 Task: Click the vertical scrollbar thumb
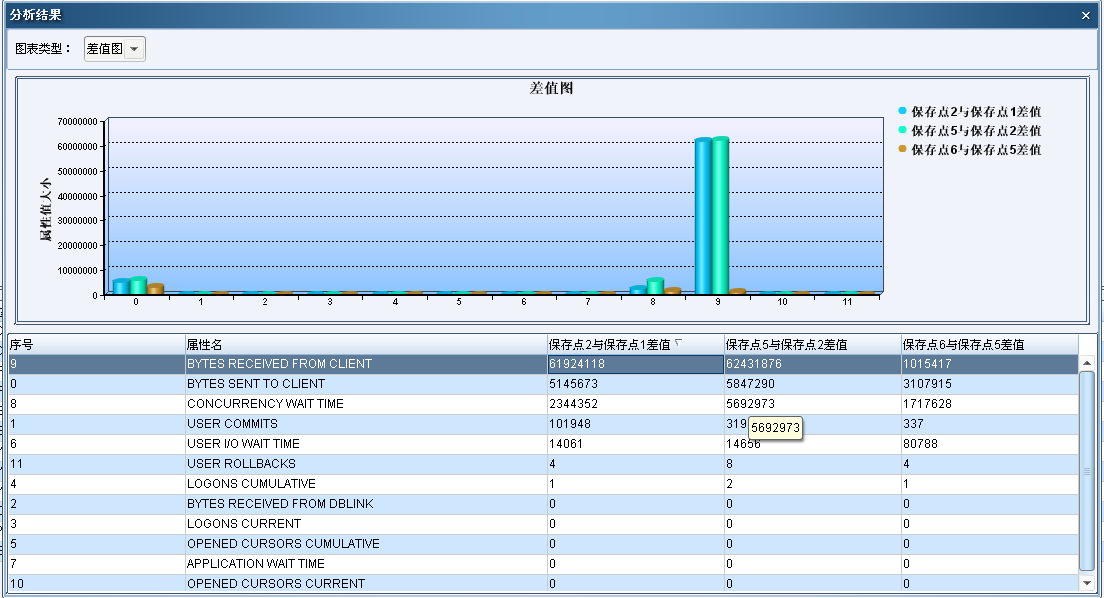point(1087,470)
